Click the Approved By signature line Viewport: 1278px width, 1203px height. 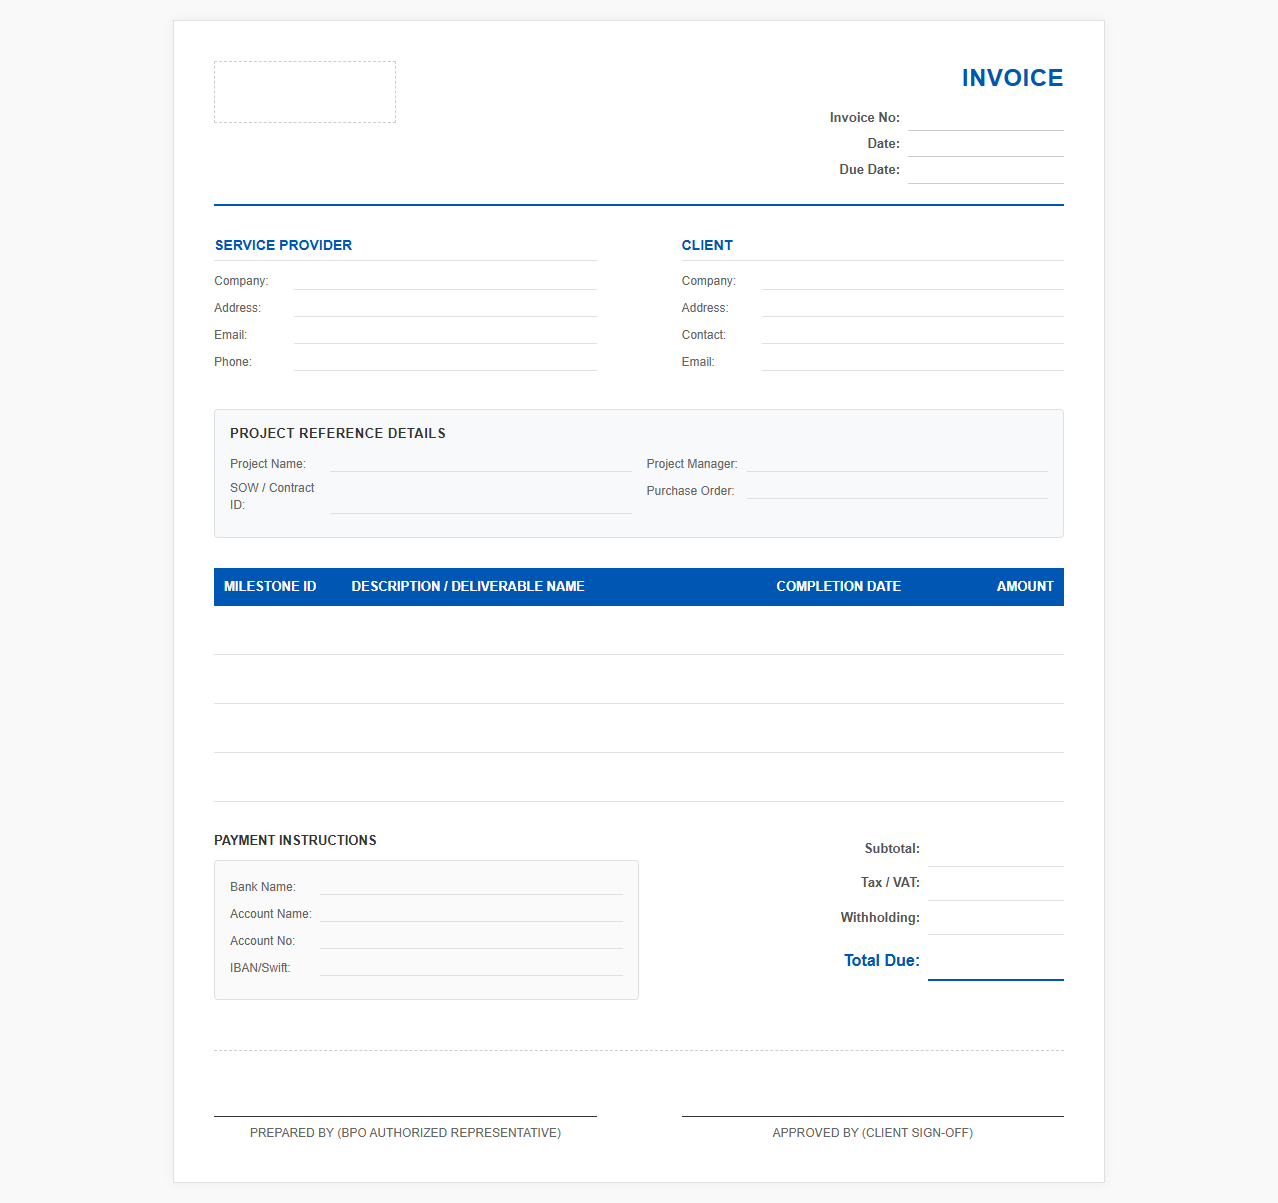pos(873,1116)
